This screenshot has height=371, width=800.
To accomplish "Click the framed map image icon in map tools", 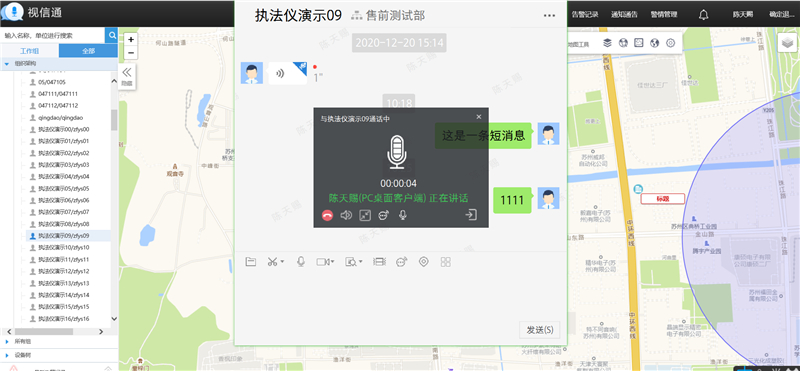I will coord(639,43).
